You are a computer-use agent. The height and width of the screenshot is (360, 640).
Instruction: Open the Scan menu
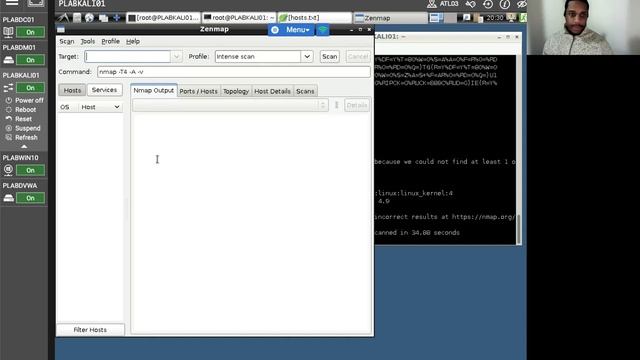[x=67, y=41]
